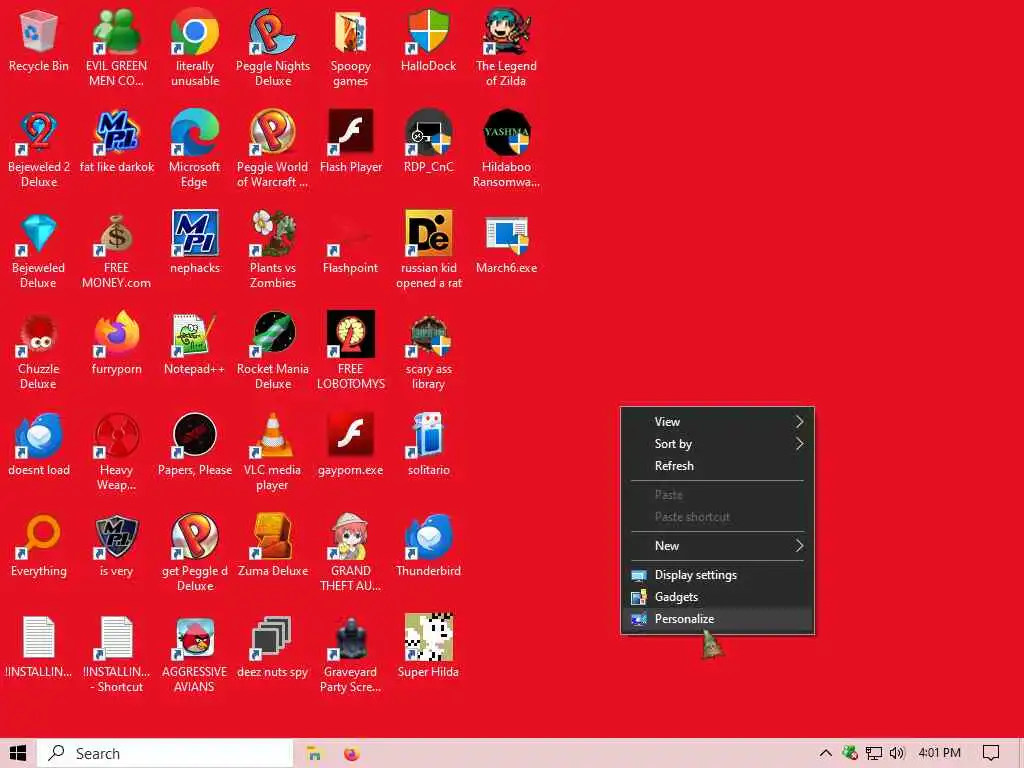Viewport: 1024px width, 768px height.
Task: Open the notification center button
Action: click(x=991, y=753)
